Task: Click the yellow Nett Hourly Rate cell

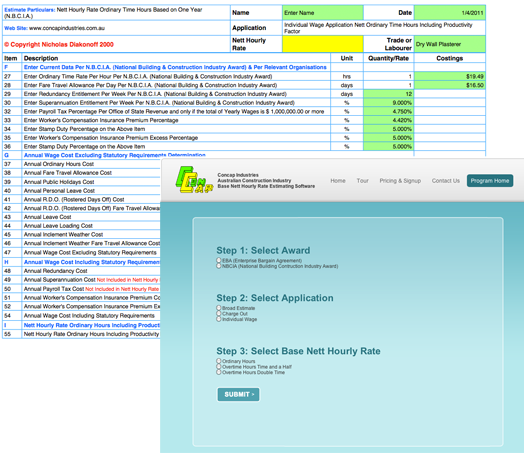Action: pyautogui.click(x=322, y=44)
